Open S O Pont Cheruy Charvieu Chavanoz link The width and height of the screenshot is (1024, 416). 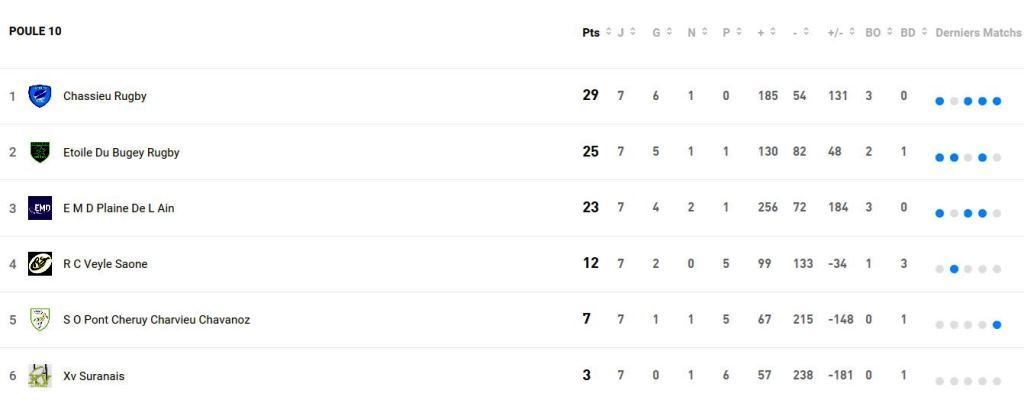(156, 320)
